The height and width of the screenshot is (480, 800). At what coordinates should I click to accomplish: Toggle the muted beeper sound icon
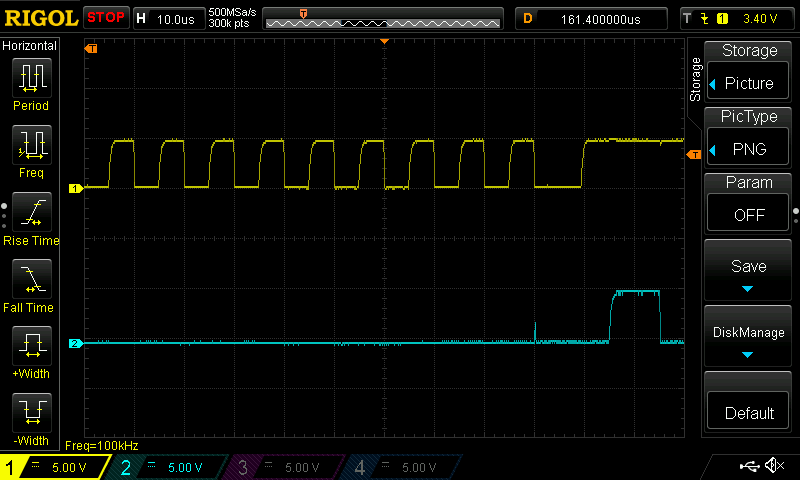click(x=774, y=465)
